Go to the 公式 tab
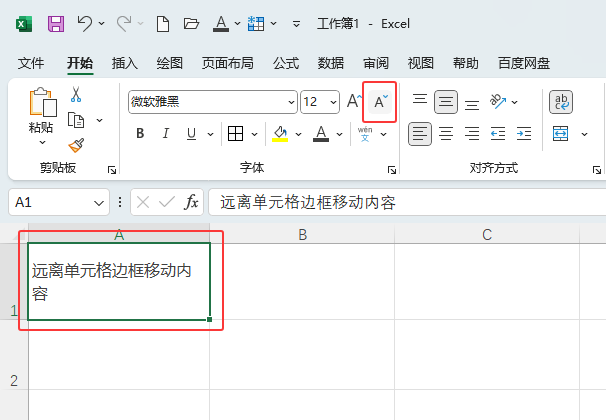This screenshot has width=606, height=420. click(x=286, y=63)
